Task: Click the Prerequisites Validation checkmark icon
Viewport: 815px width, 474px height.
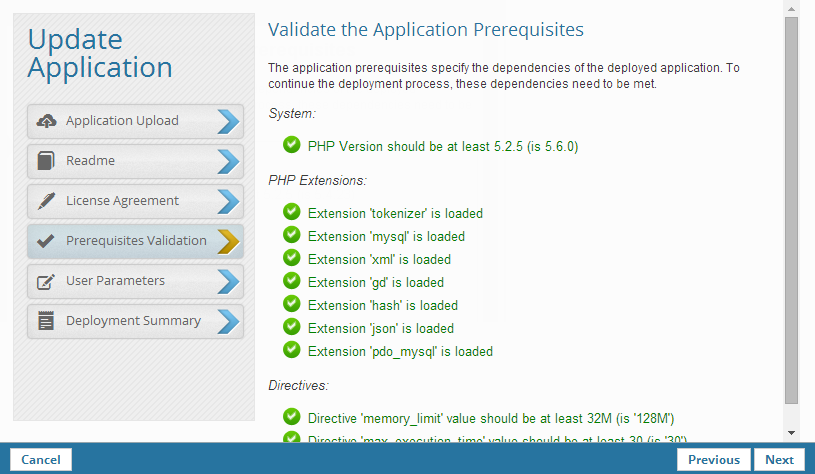Action: tap(46, 241)
